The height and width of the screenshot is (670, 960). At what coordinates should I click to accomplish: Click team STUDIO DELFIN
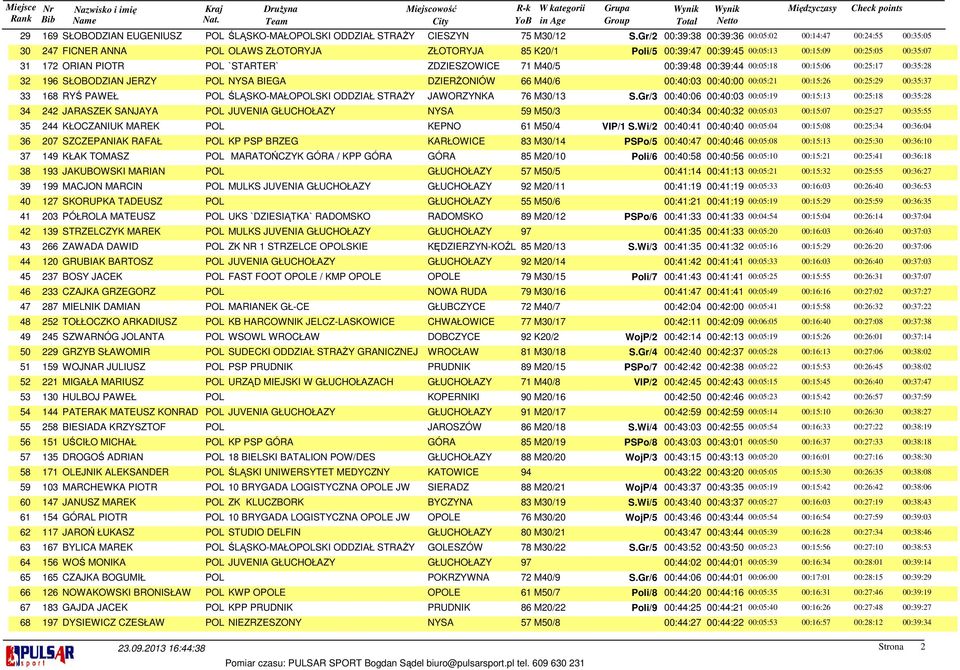tap(264, 532)
